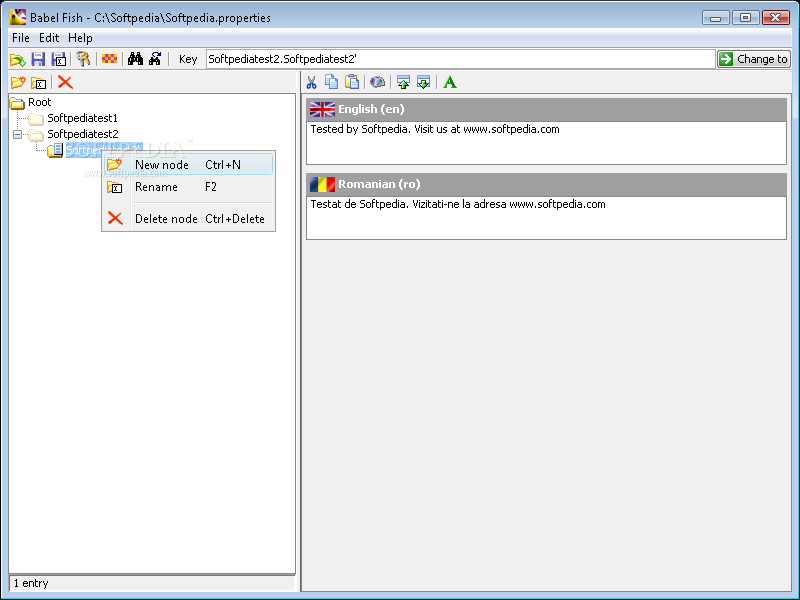Select Softpediatest1 in the tree
Viewport: 800px width, 600px height.
(x=82, y=118)
